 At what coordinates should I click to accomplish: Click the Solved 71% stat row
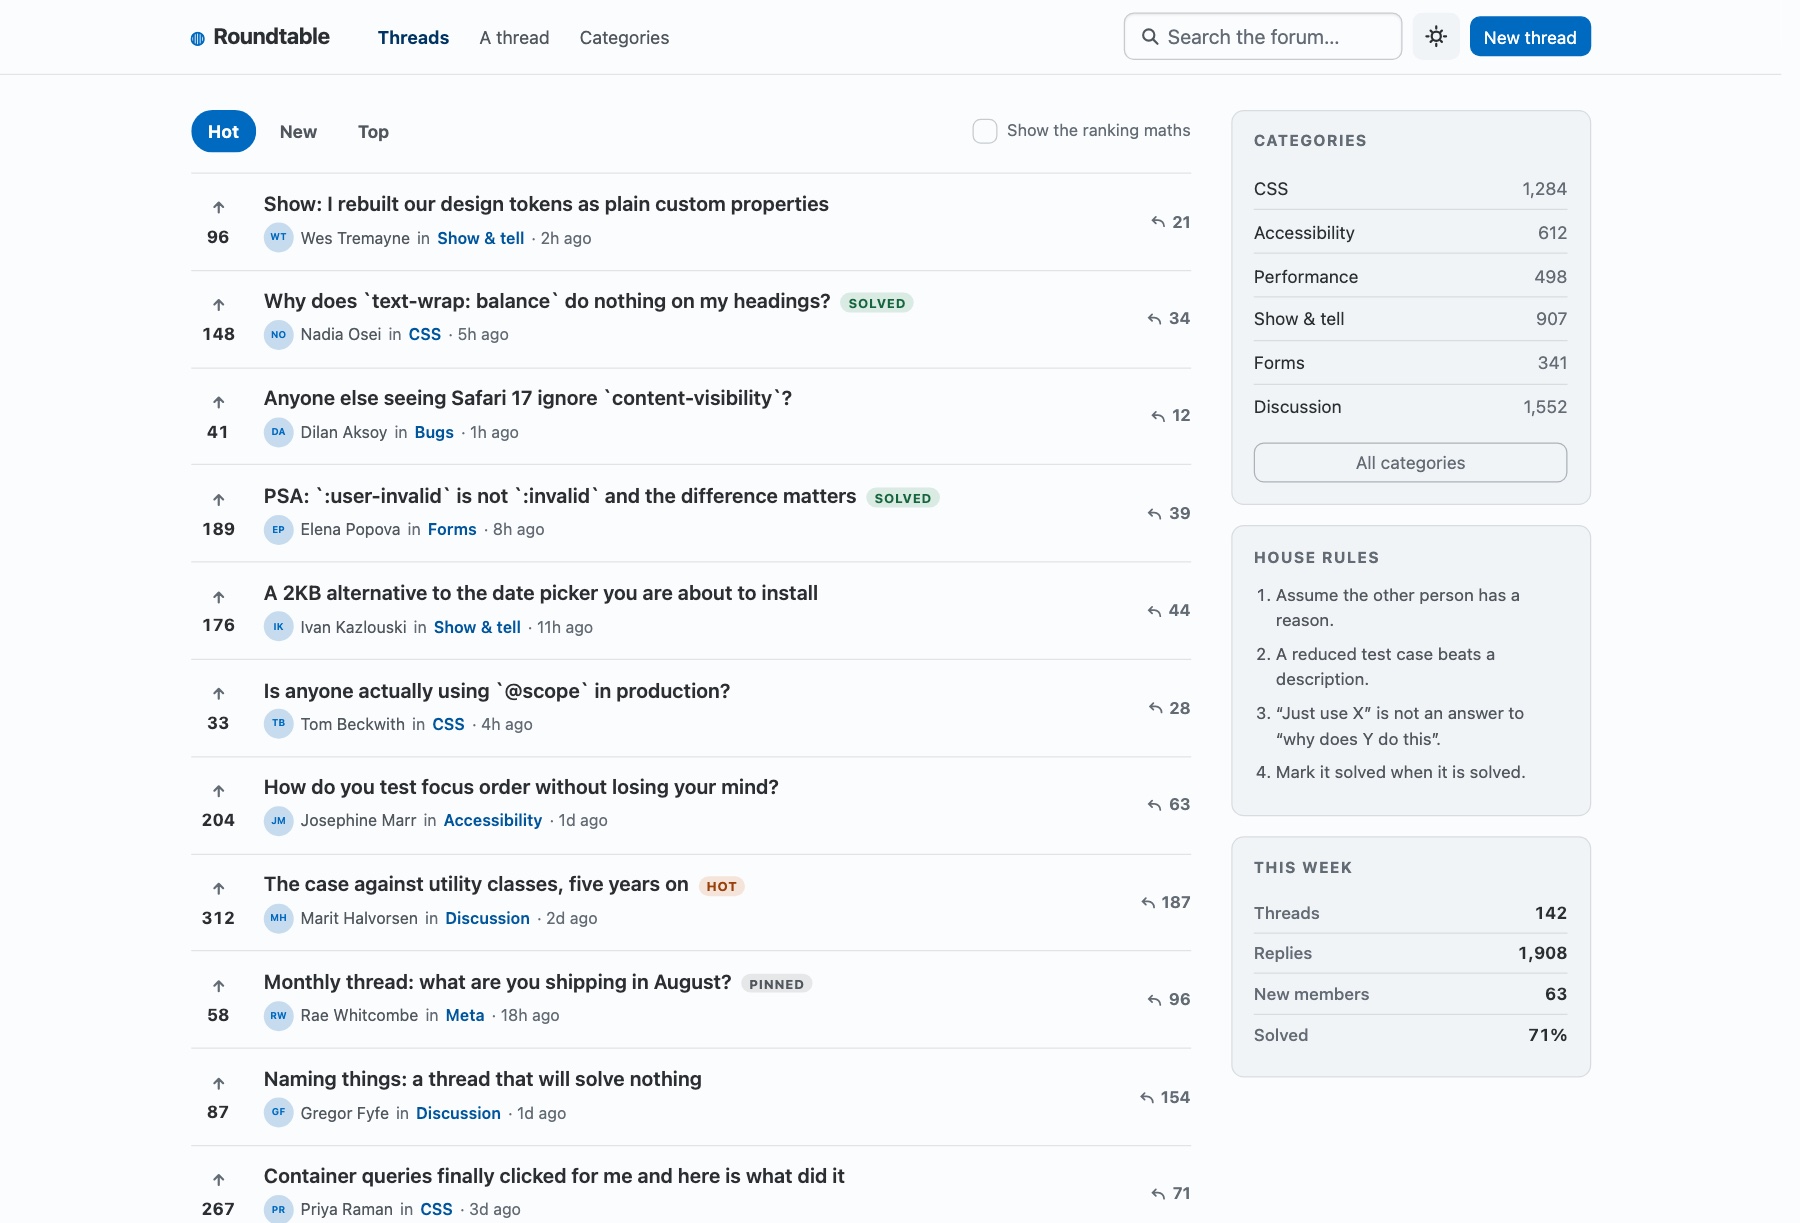(1410, 1035)
